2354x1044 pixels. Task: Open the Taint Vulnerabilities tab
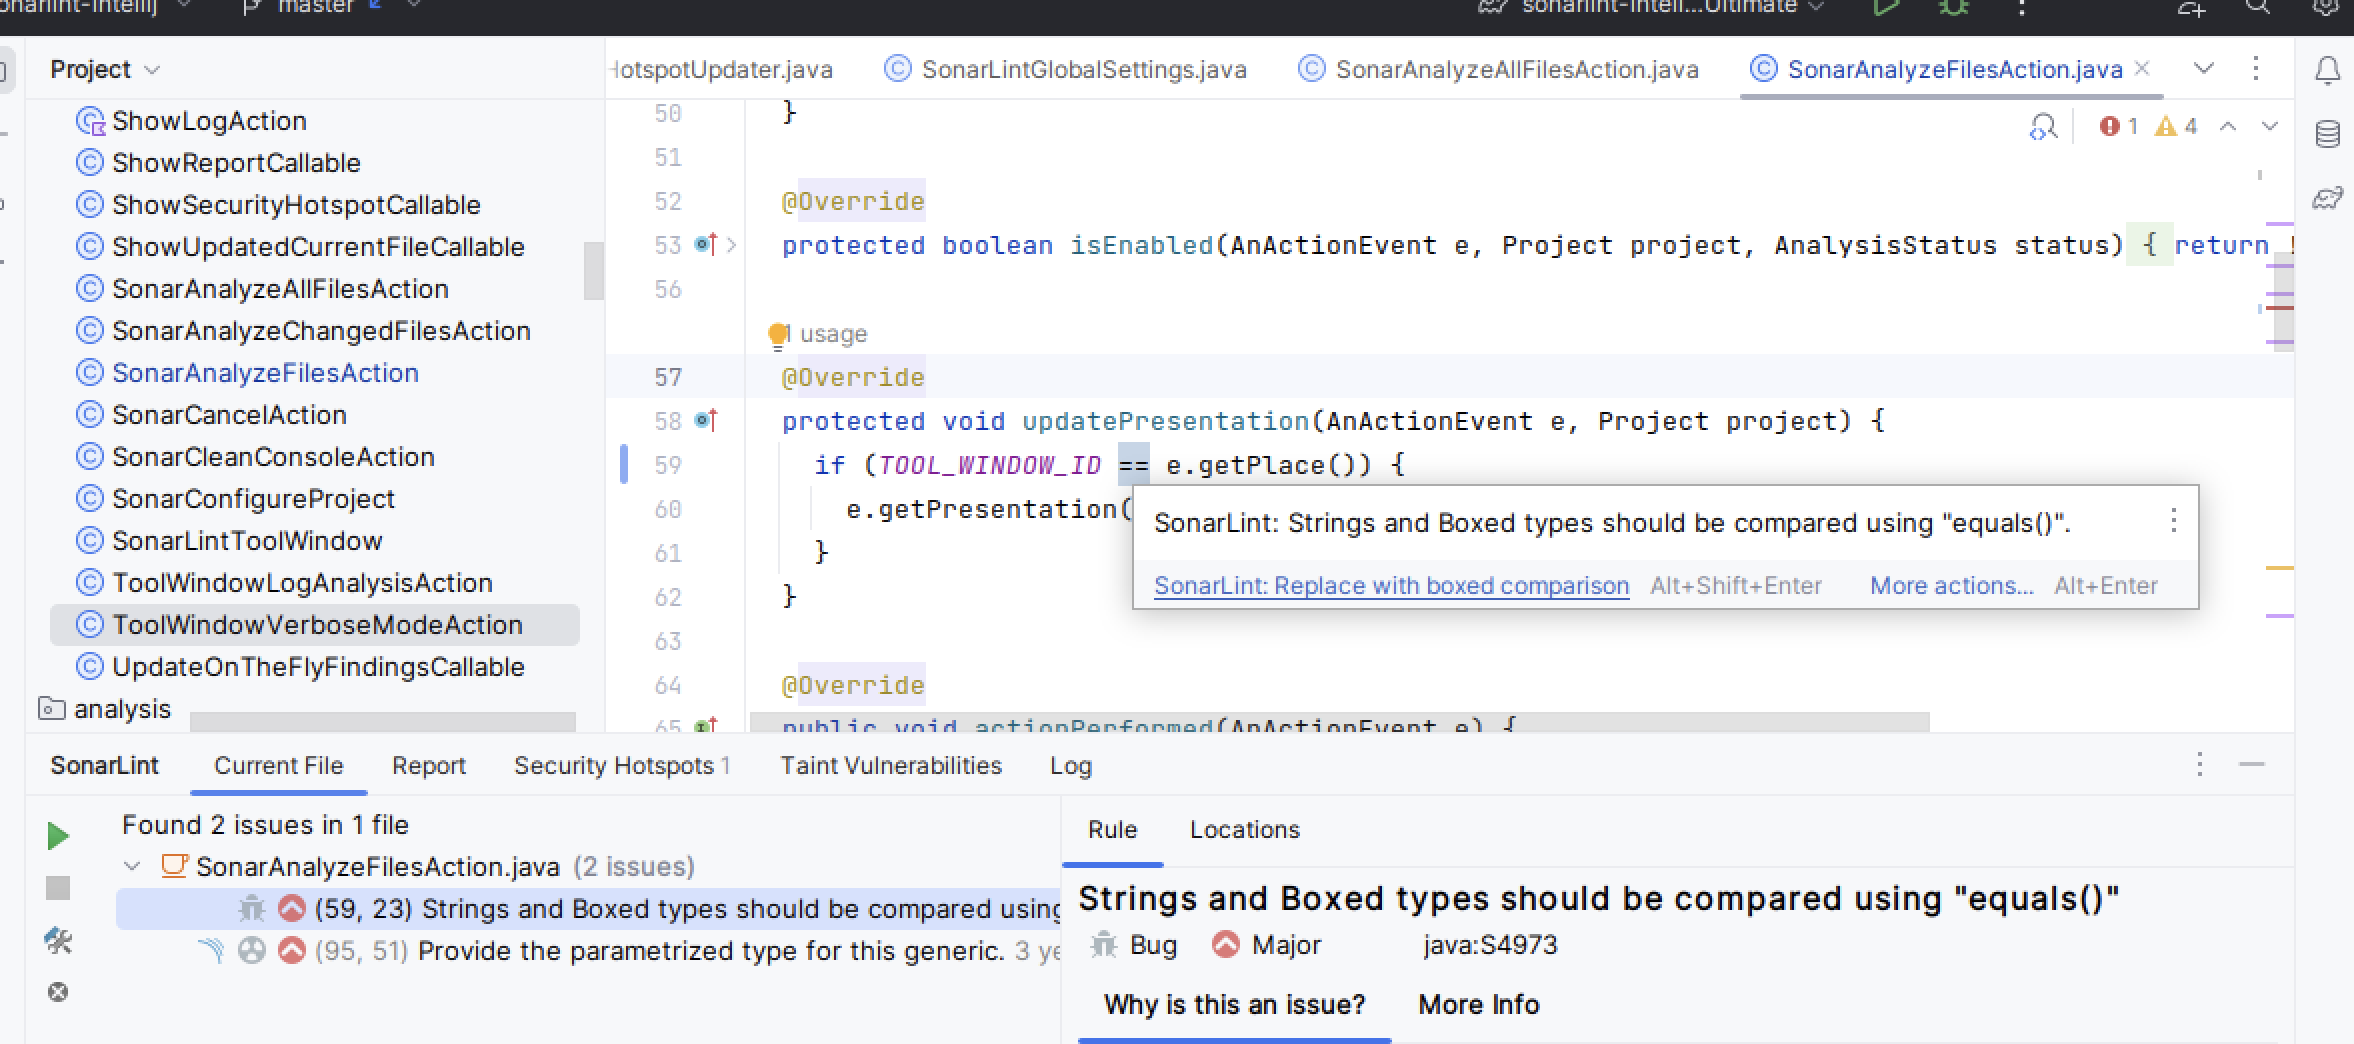(x=891, y=766)
